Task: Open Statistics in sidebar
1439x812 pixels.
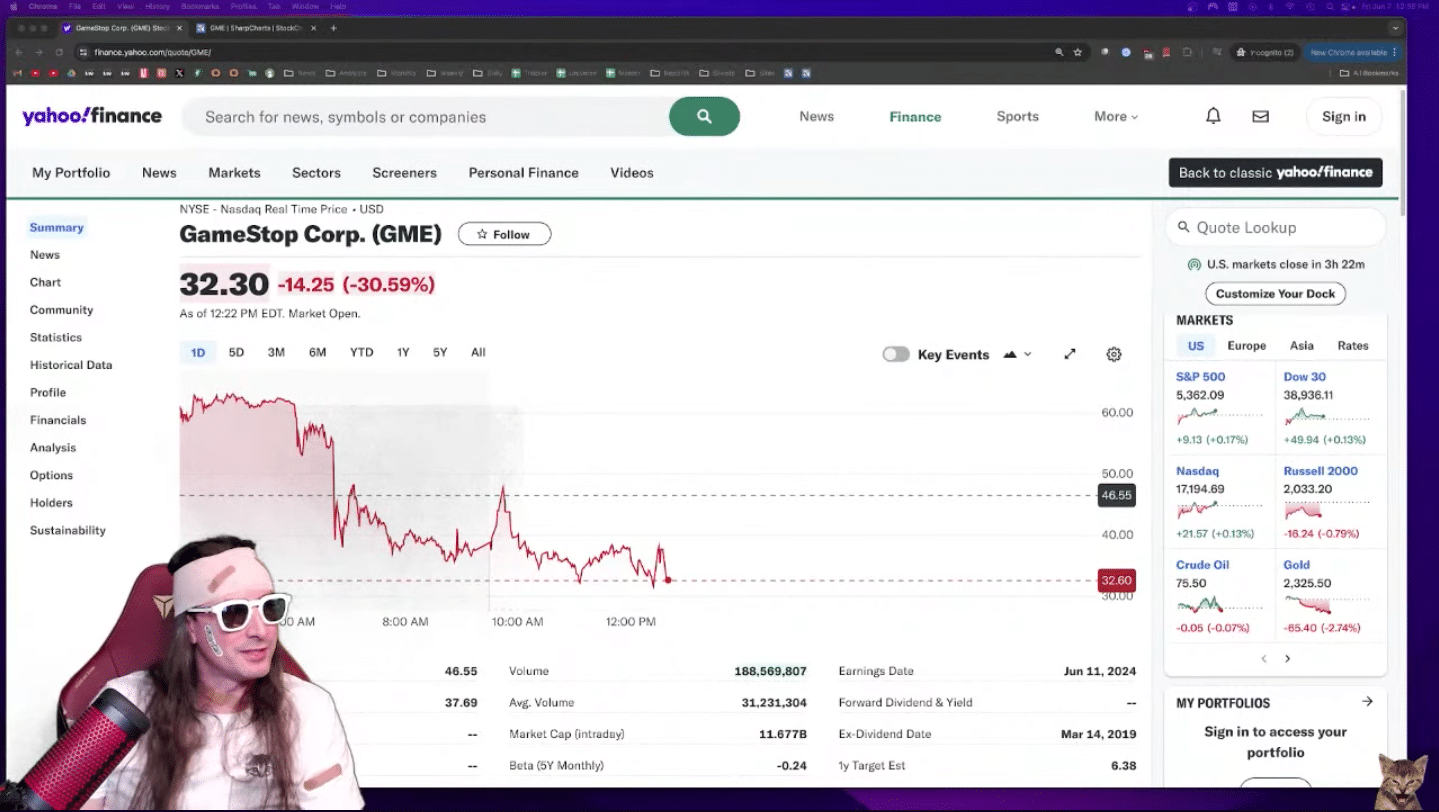Action: click(56, 337)
